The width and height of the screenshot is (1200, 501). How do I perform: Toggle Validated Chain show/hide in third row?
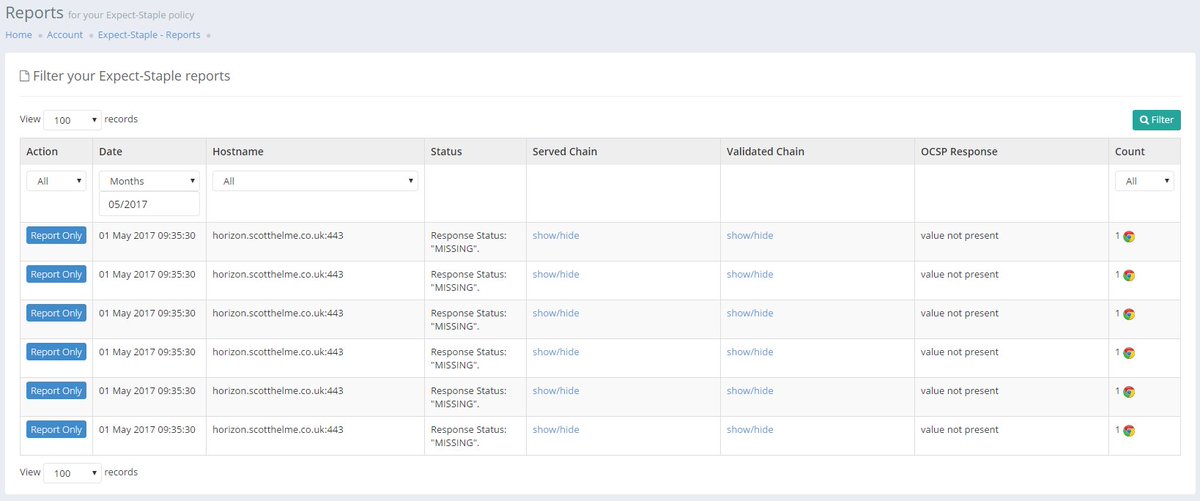(x=750, y=313)
